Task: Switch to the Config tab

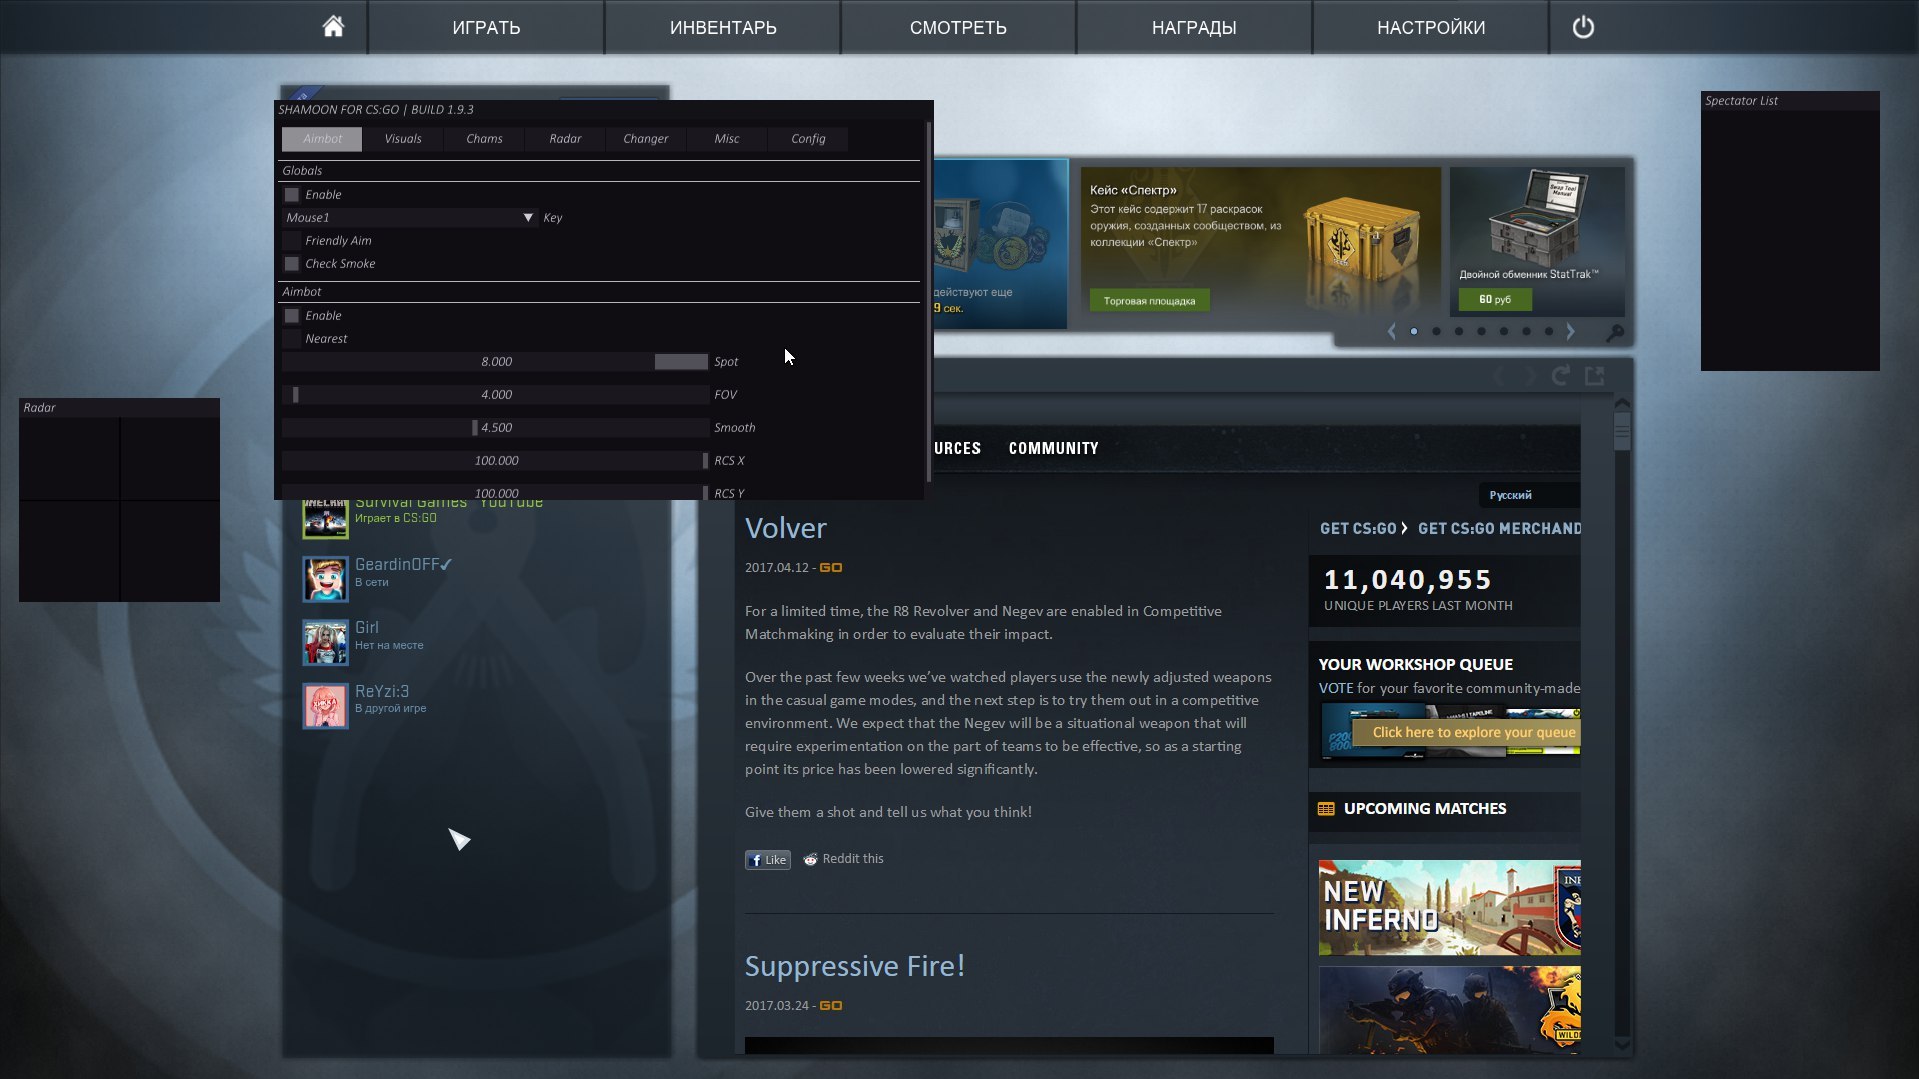Action: (808, 139)
